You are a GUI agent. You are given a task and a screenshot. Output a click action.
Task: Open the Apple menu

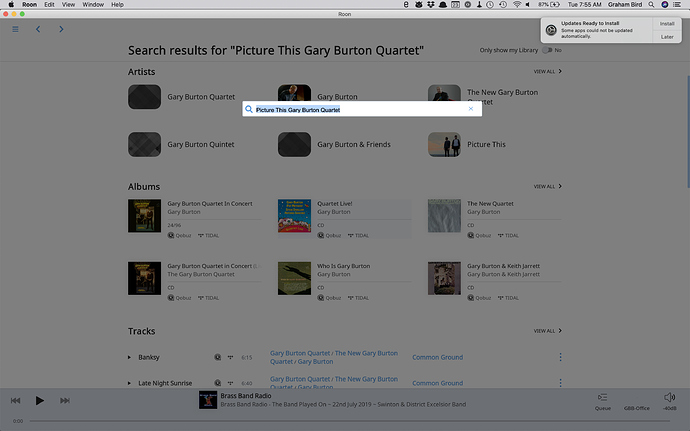(11, 4)
